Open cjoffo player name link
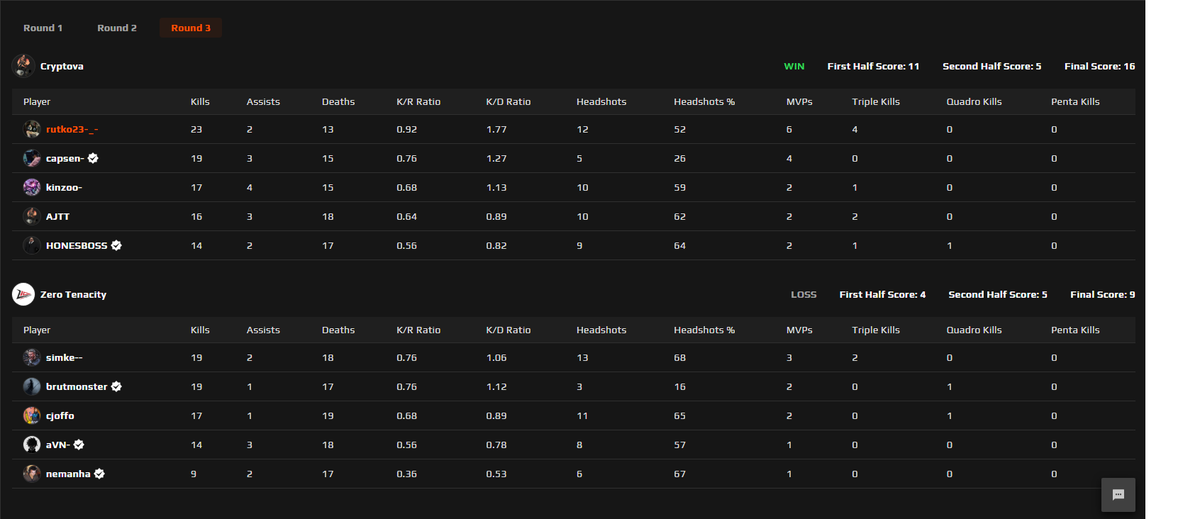The width and height of the screenshot is (1200, 519). pos(60,415)
